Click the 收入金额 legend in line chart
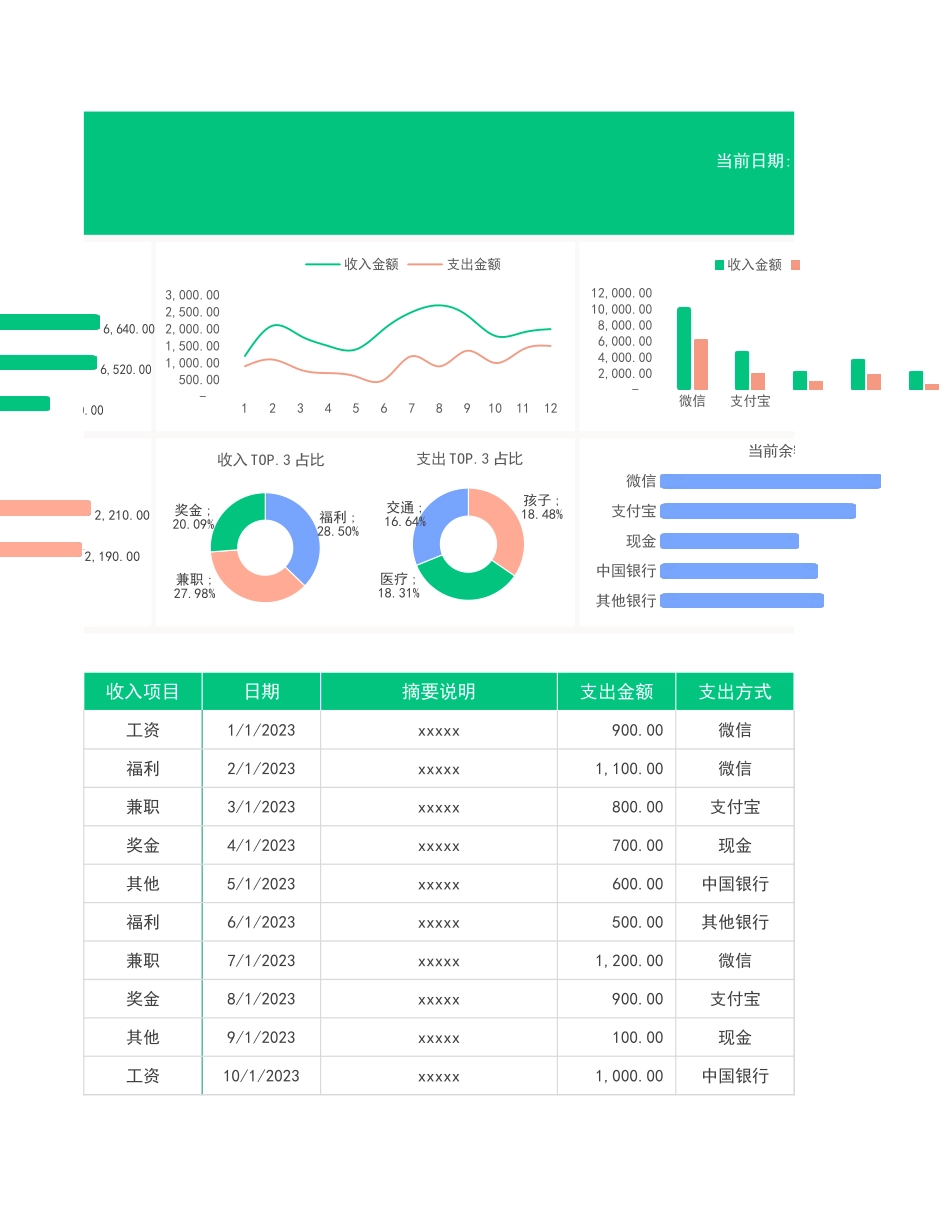This screenshot has width=950, height=1230. tap(352, 264)
